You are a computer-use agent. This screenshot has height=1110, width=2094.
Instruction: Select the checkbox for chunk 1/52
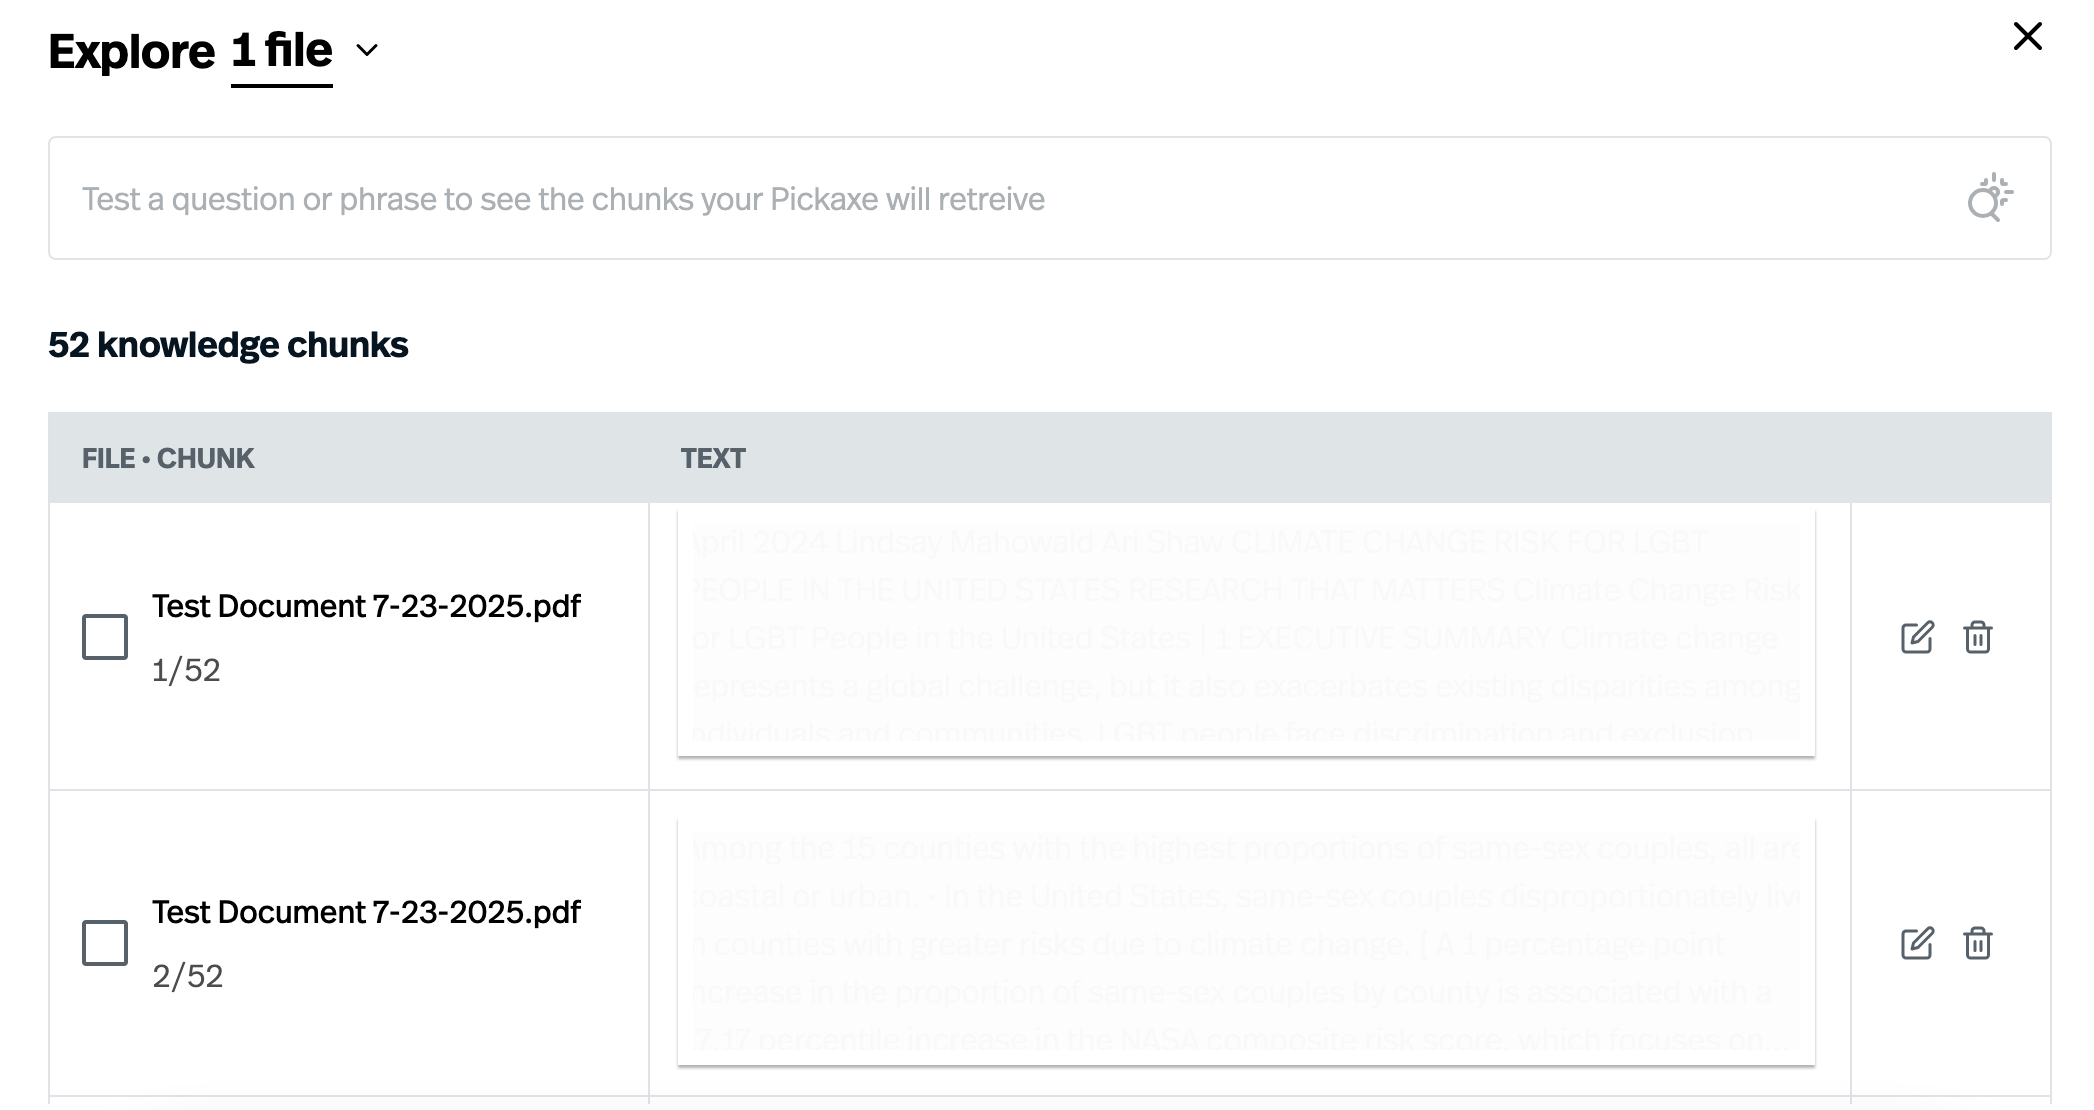[x=105, y=637]
